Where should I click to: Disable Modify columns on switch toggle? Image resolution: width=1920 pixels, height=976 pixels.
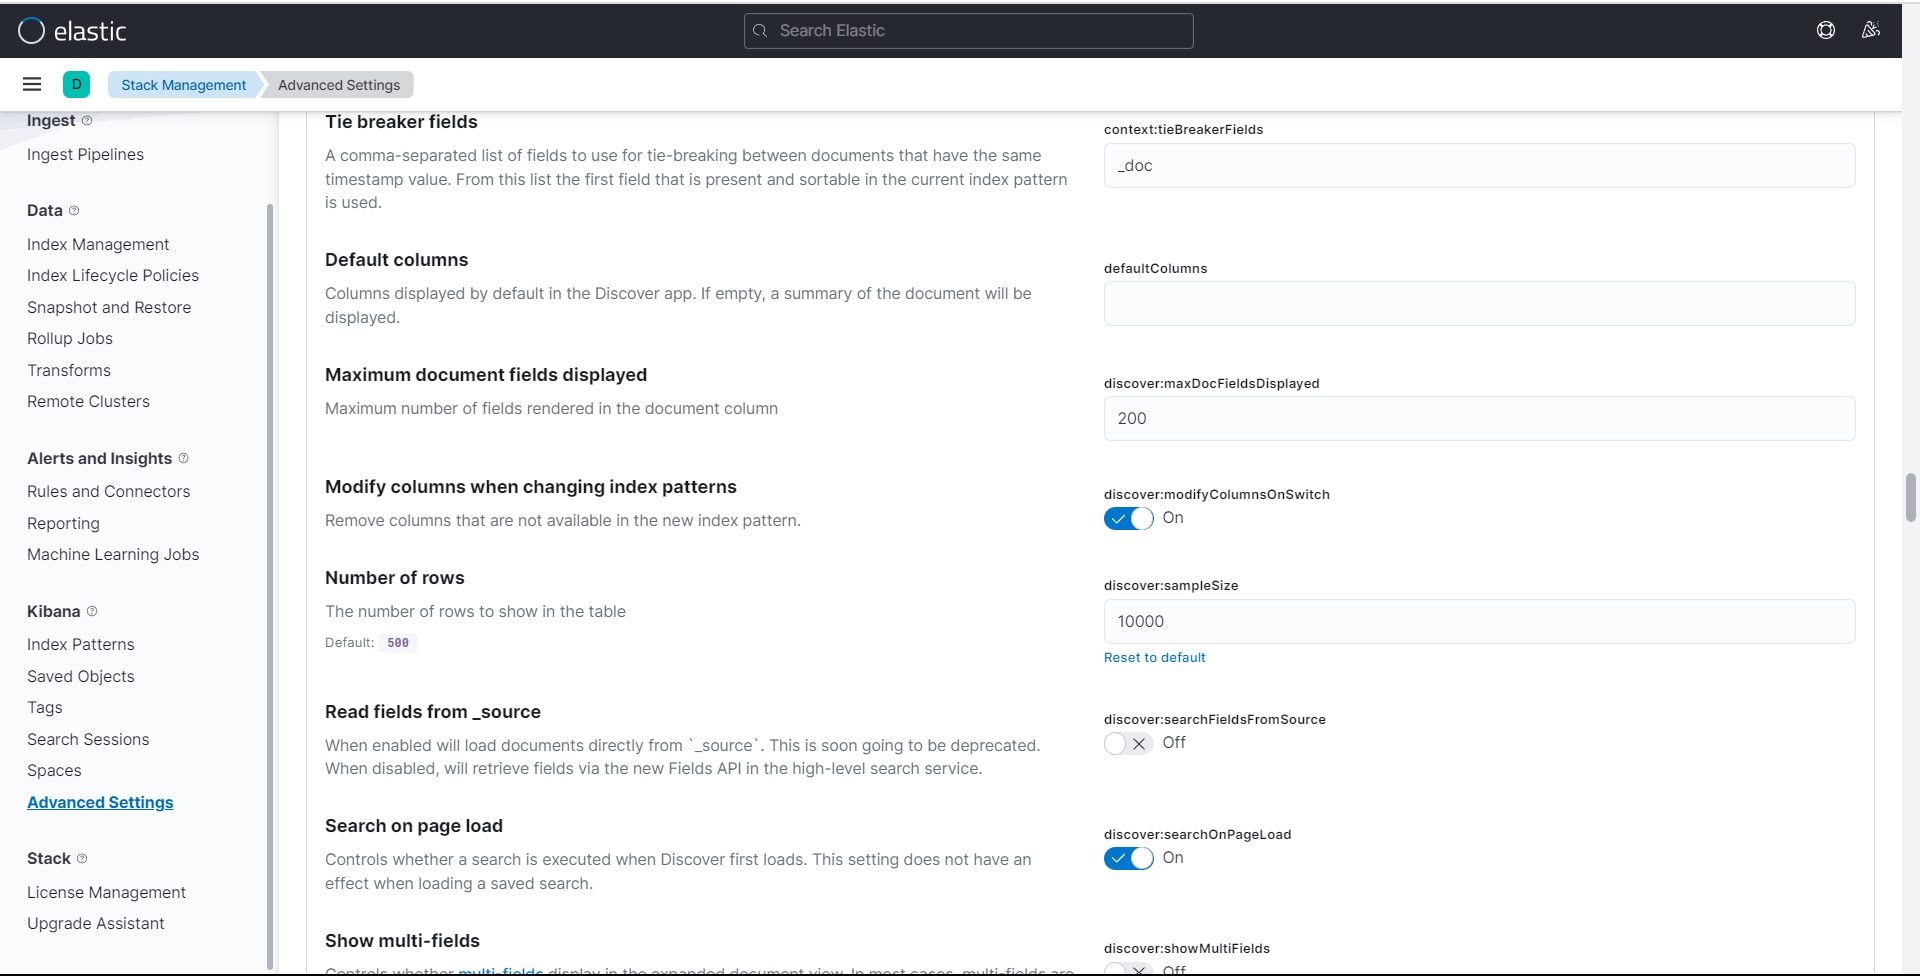tap(1128, 518)
